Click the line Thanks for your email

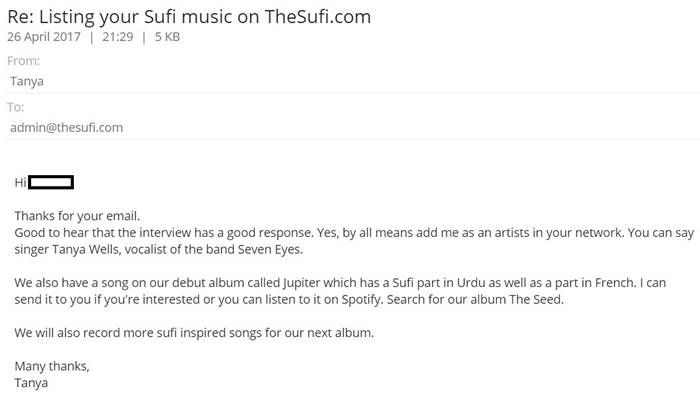coord(77,216)
